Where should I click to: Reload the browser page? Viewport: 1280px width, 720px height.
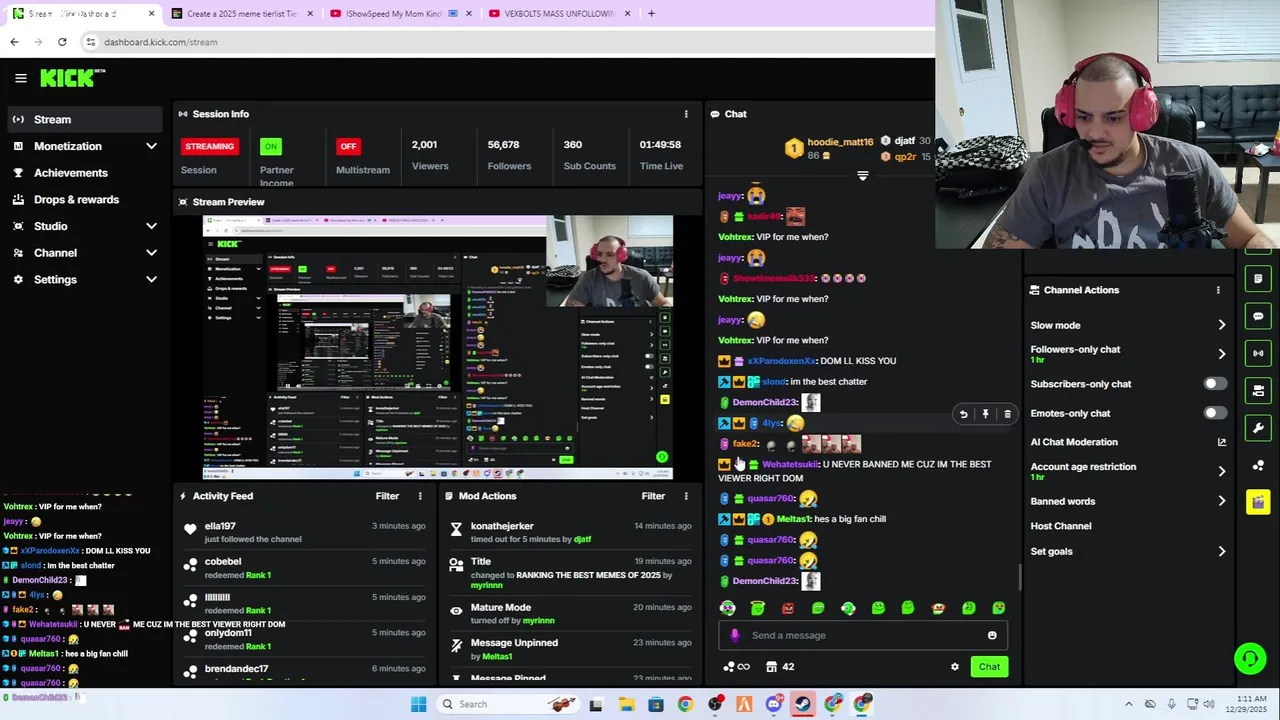click(62, 42)
